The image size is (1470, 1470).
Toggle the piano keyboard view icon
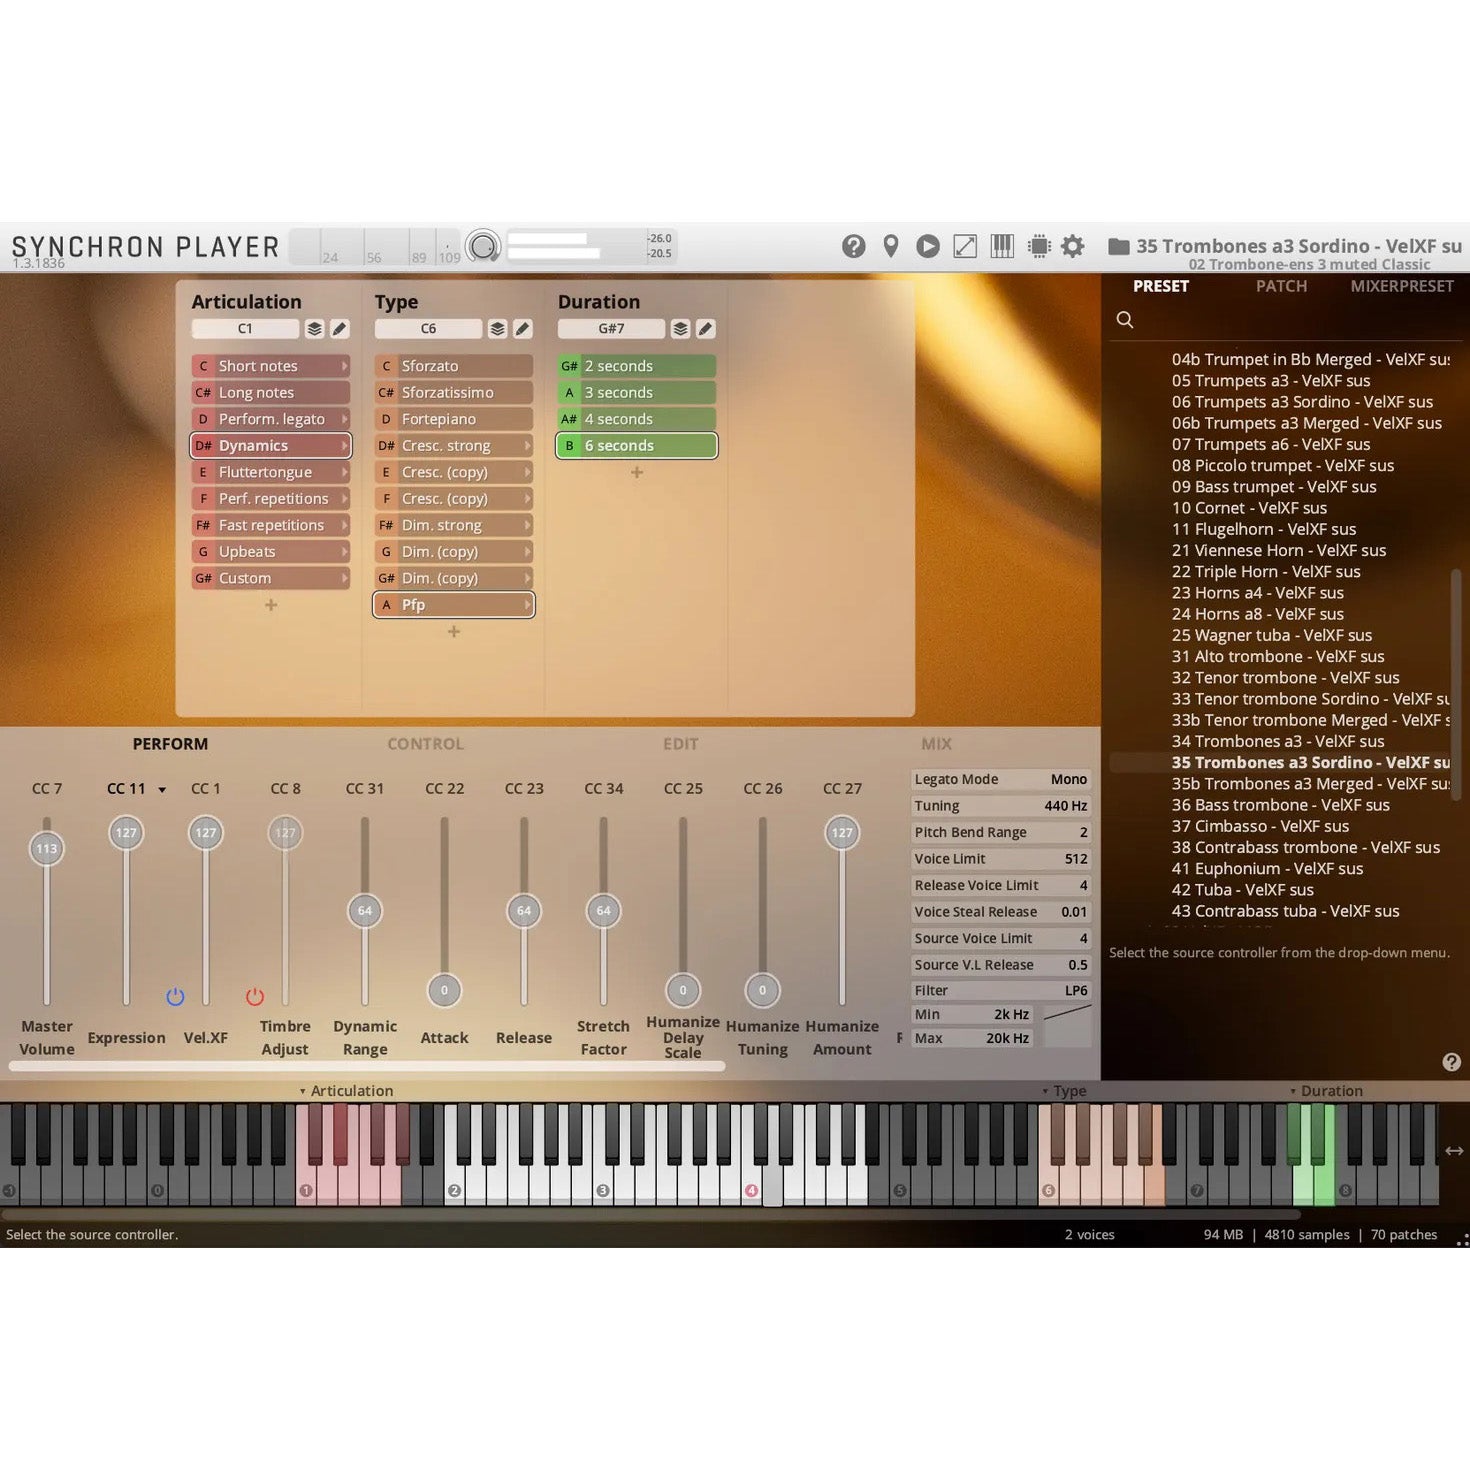tap(1002, 246)
